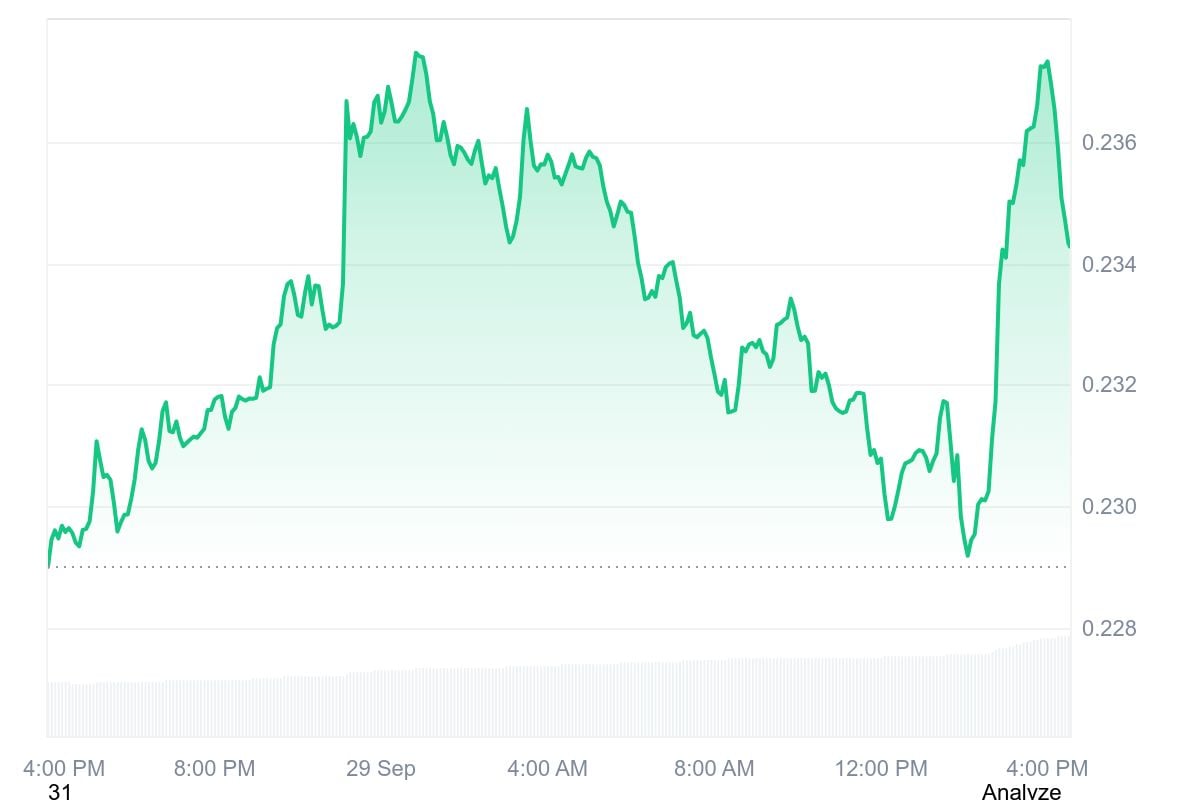Image resolution: width=1200 pixels, height=800 pixels.
Task: Click the Analyze button
Action: click(x=1021, y=792)
